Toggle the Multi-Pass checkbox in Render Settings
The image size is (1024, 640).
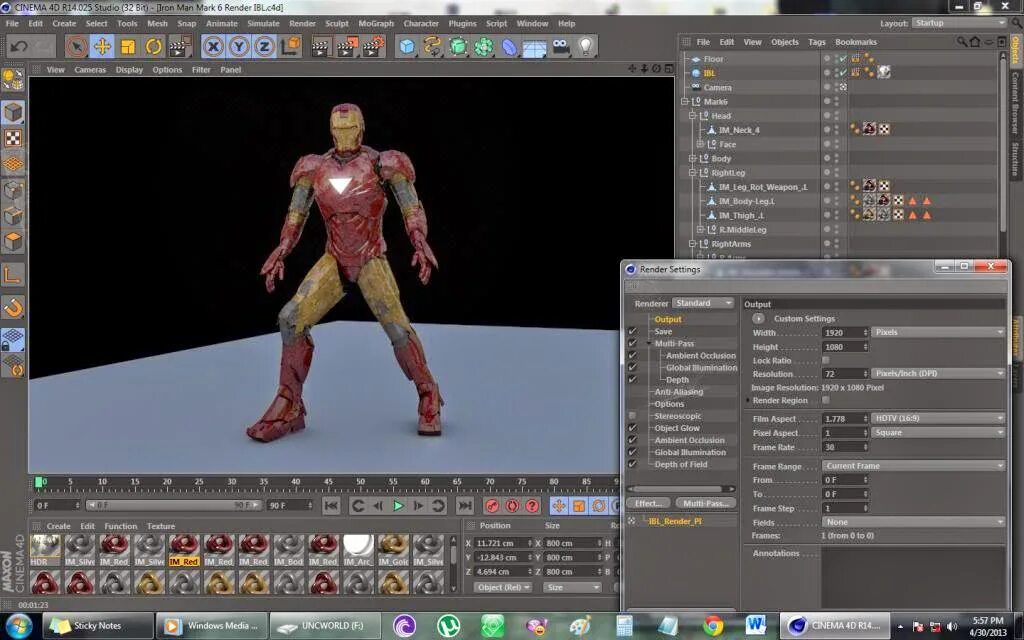coord(632,343)
